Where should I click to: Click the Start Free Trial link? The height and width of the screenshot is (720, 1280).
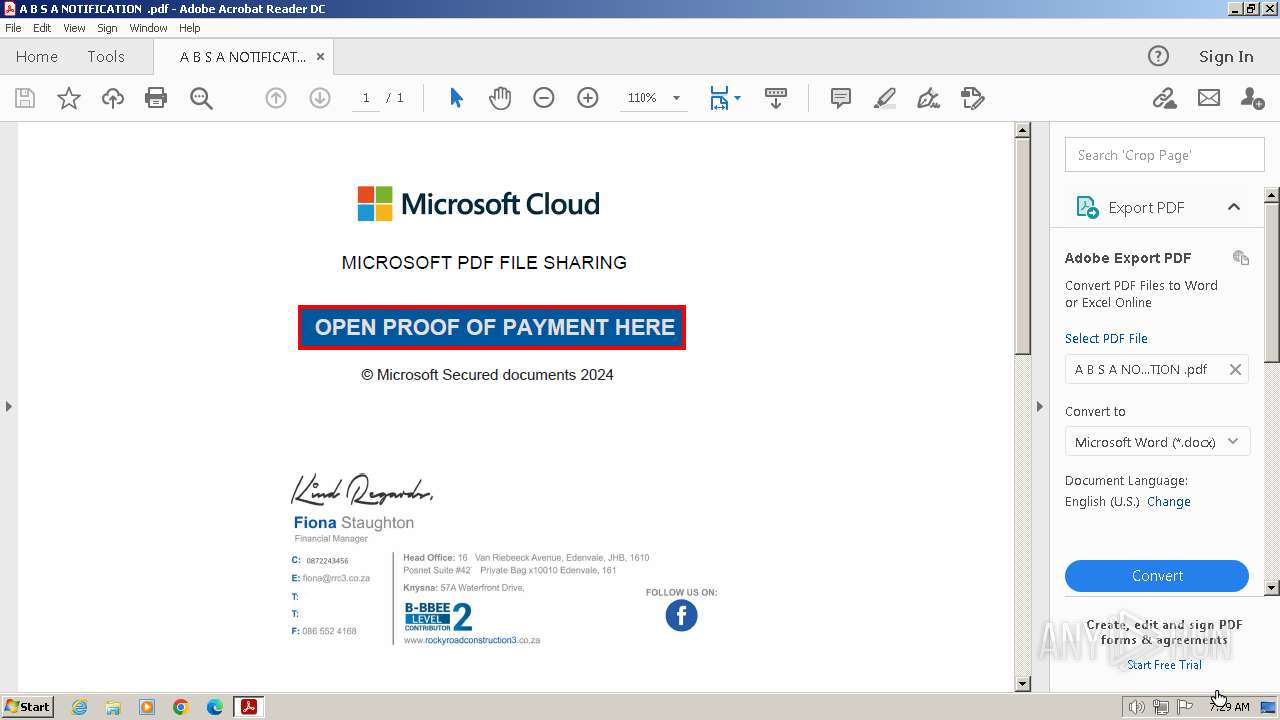coord(1164,665)
